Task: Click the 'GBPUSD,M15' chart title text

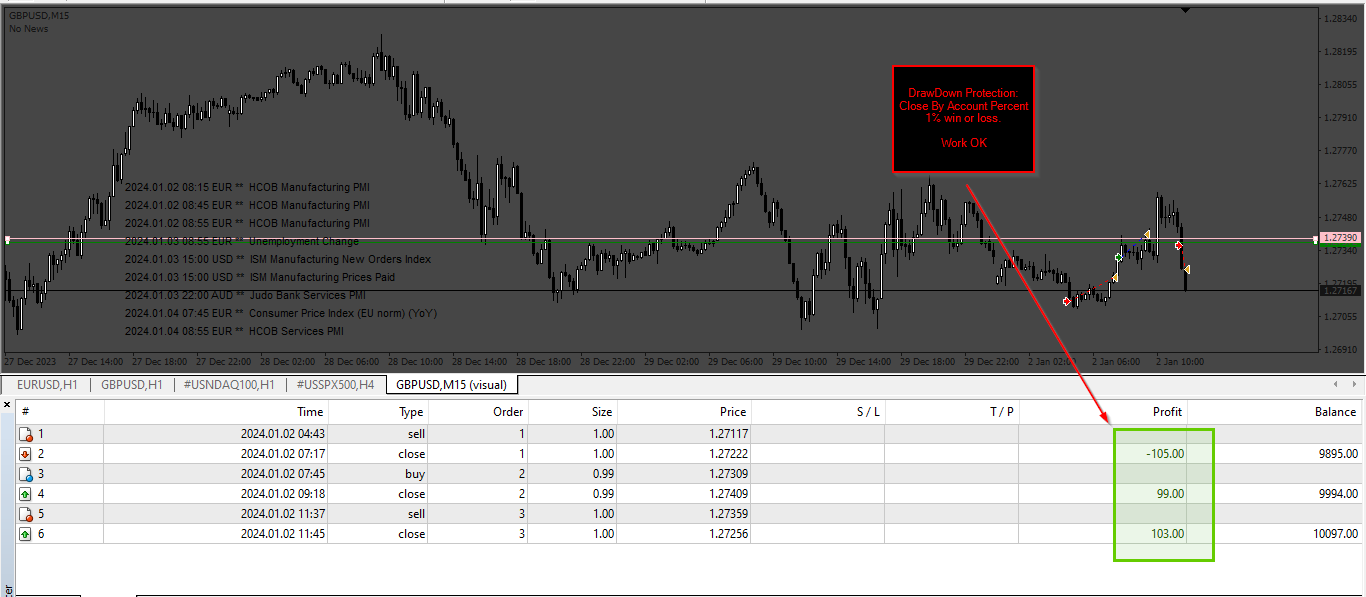Action: point(40,16)
